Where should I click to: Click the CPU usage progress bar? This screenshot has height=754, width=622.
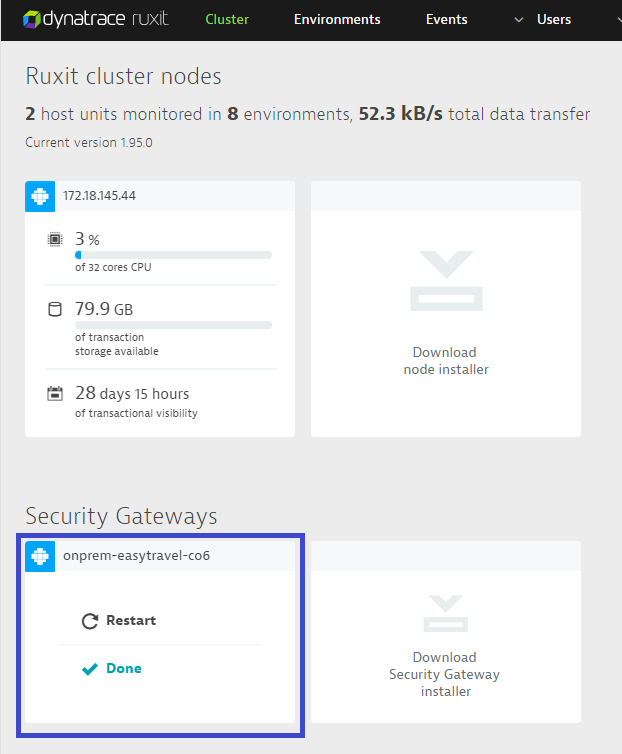click(x=173, y=255)
